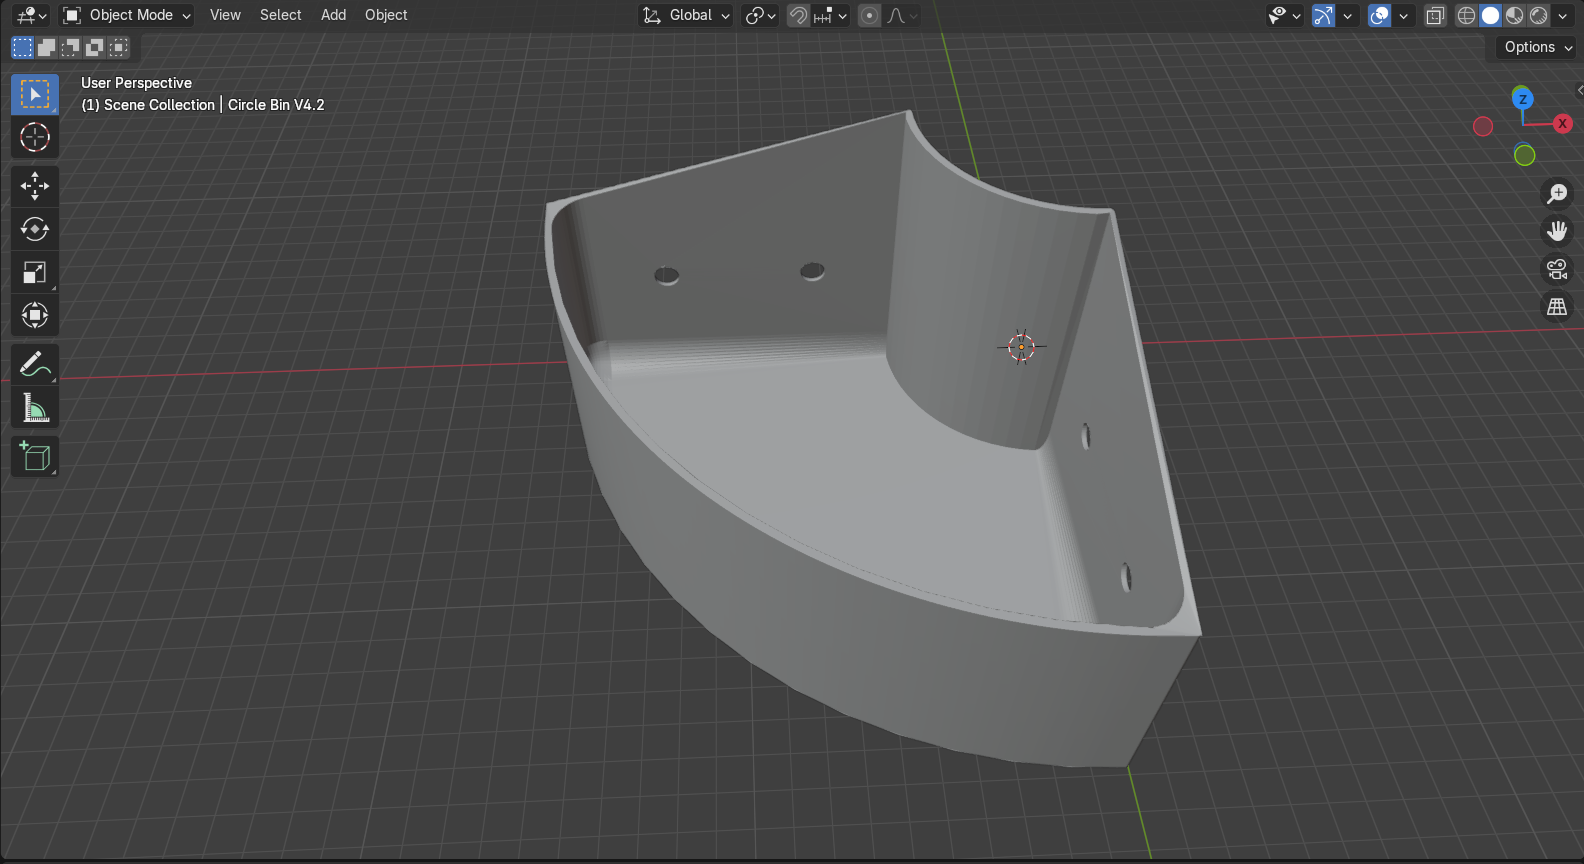Click the Add Cube tool
1584x864 pixels.
35,457
